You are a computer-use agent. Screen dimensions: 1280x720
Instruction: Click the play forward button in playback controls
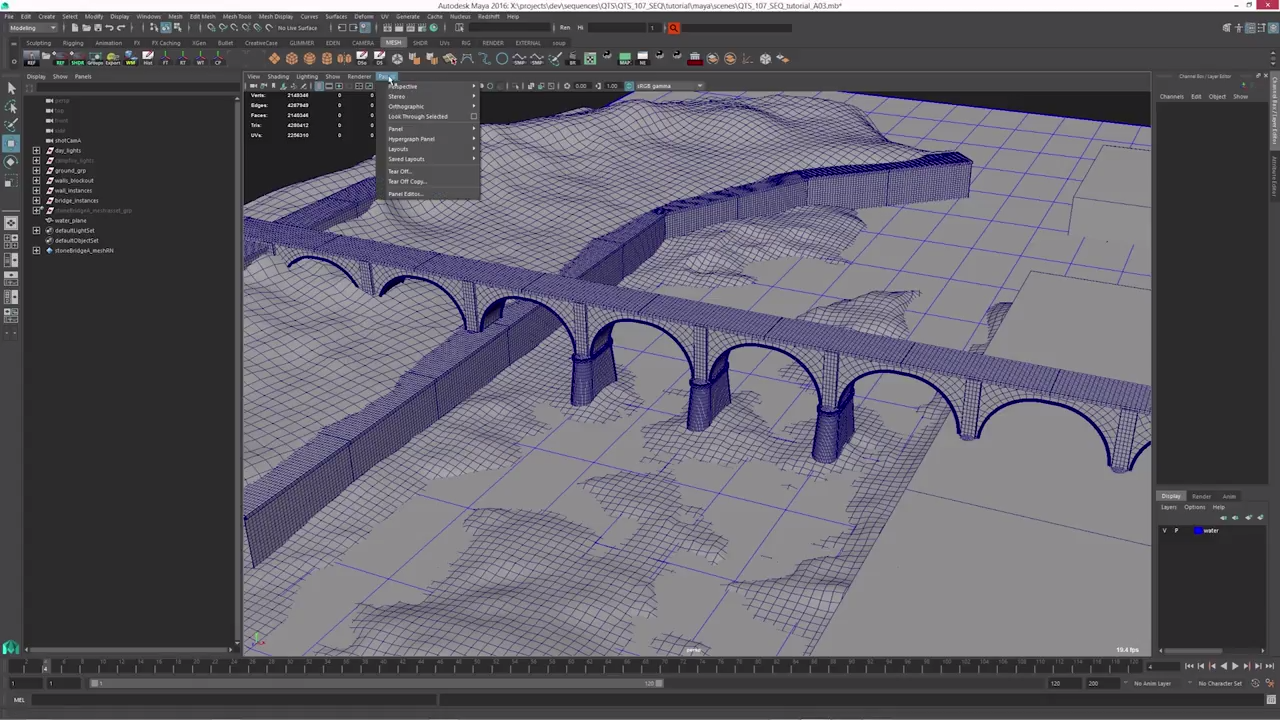point(1235,666)
